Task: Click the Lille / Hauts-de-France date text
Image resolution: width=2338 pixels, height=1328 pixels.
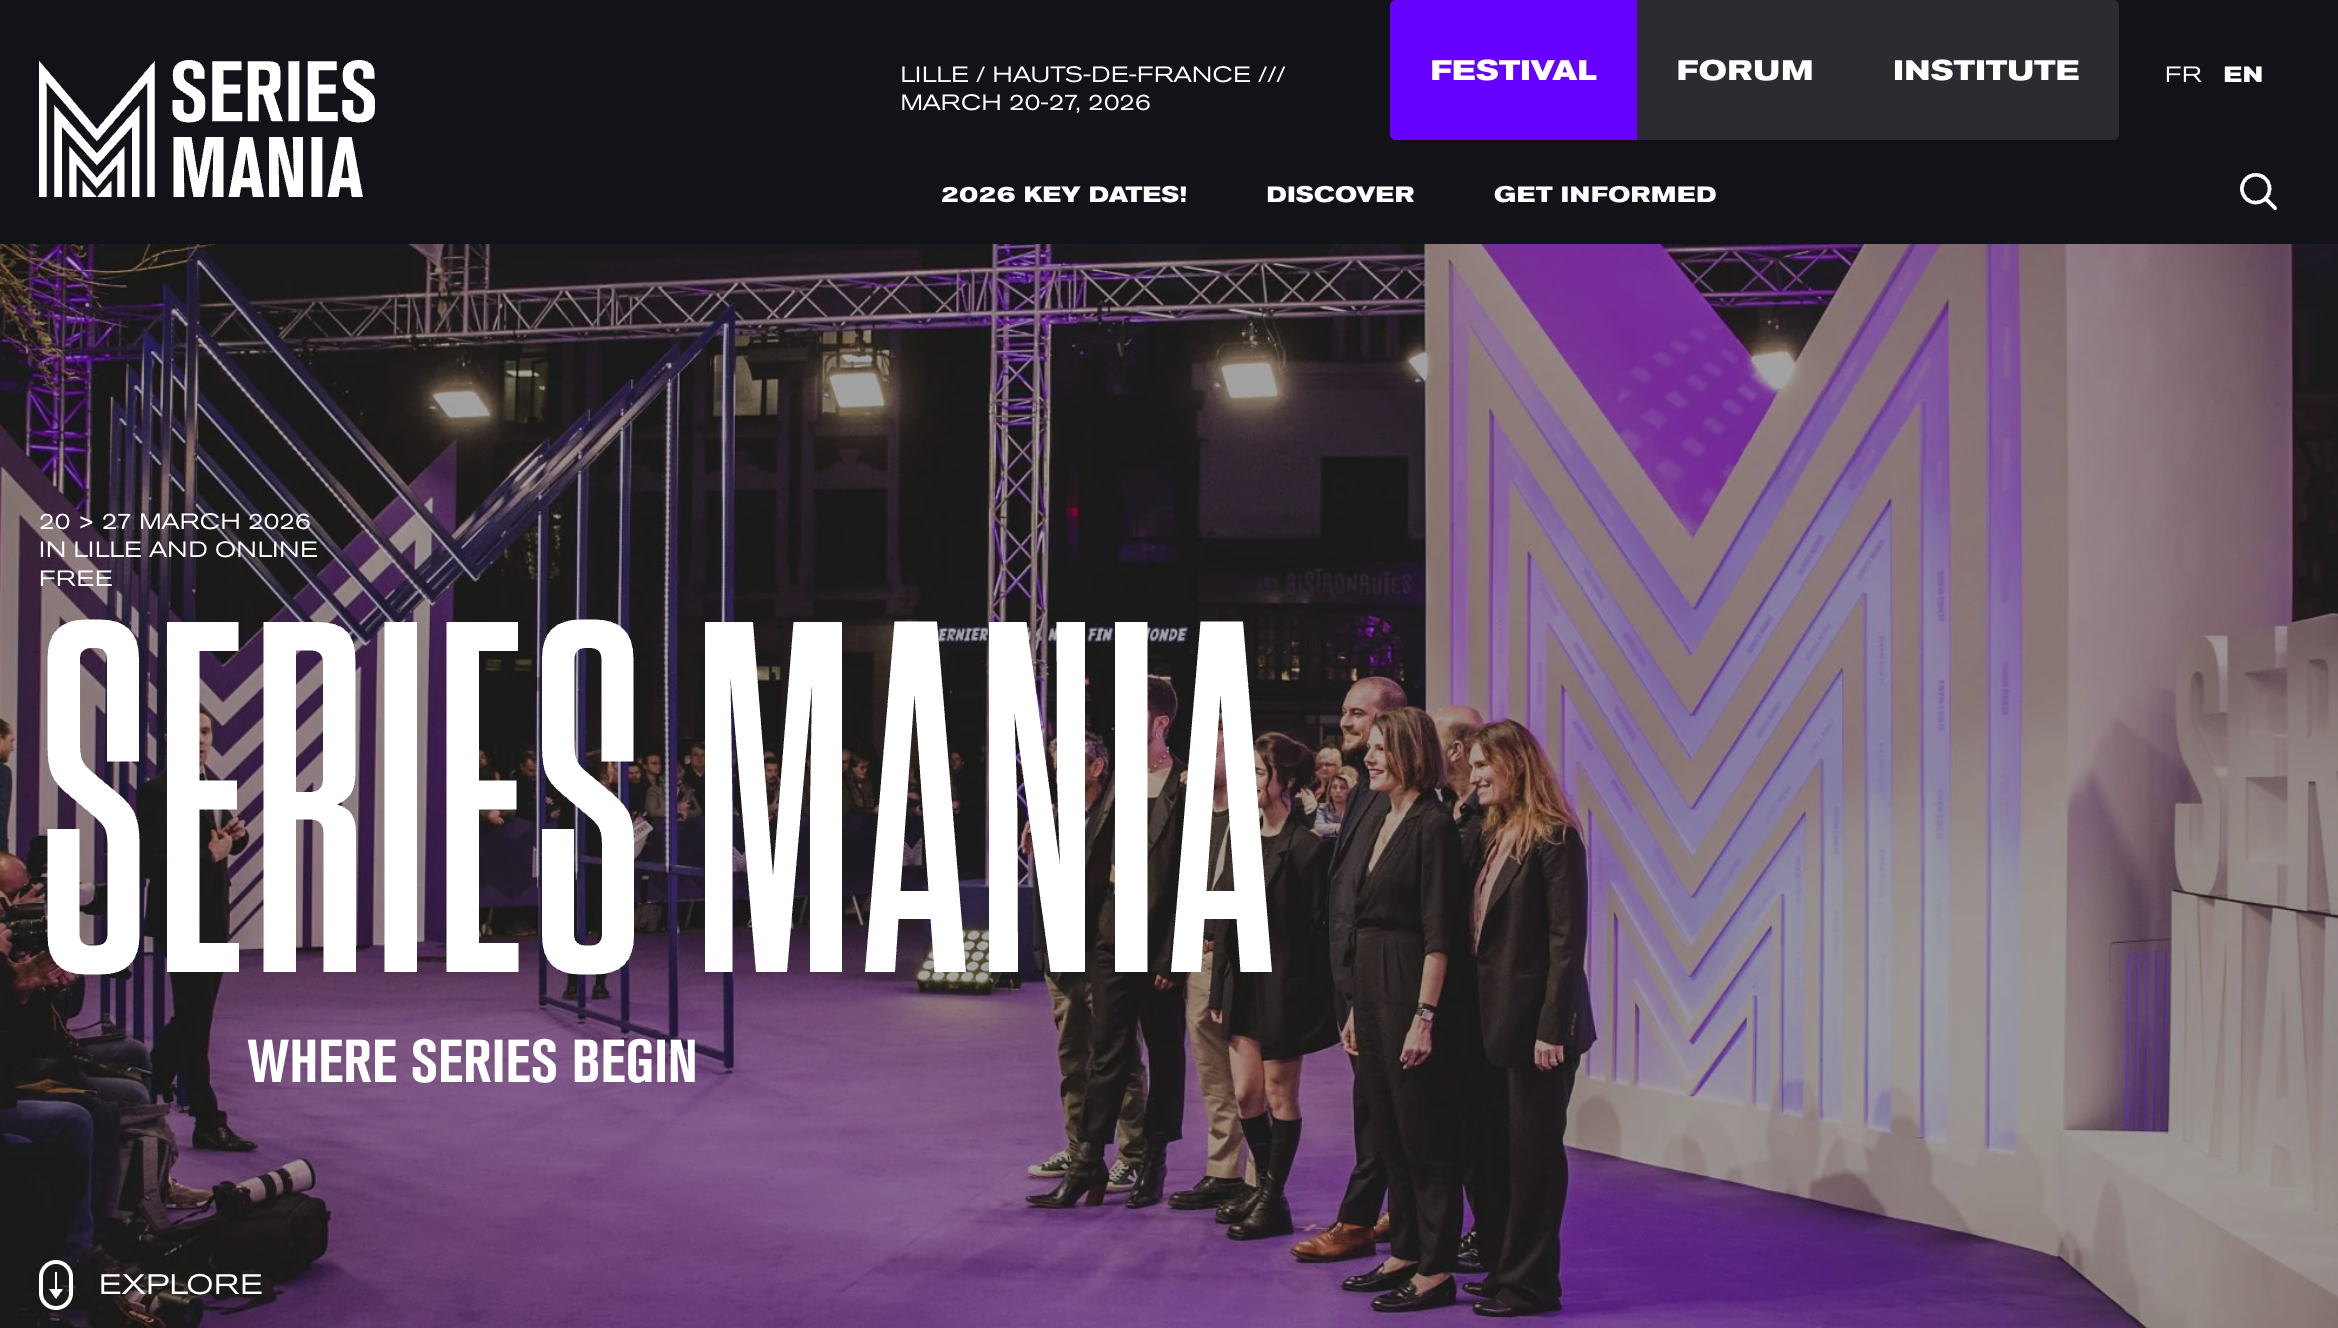Action: point(1092,88)
